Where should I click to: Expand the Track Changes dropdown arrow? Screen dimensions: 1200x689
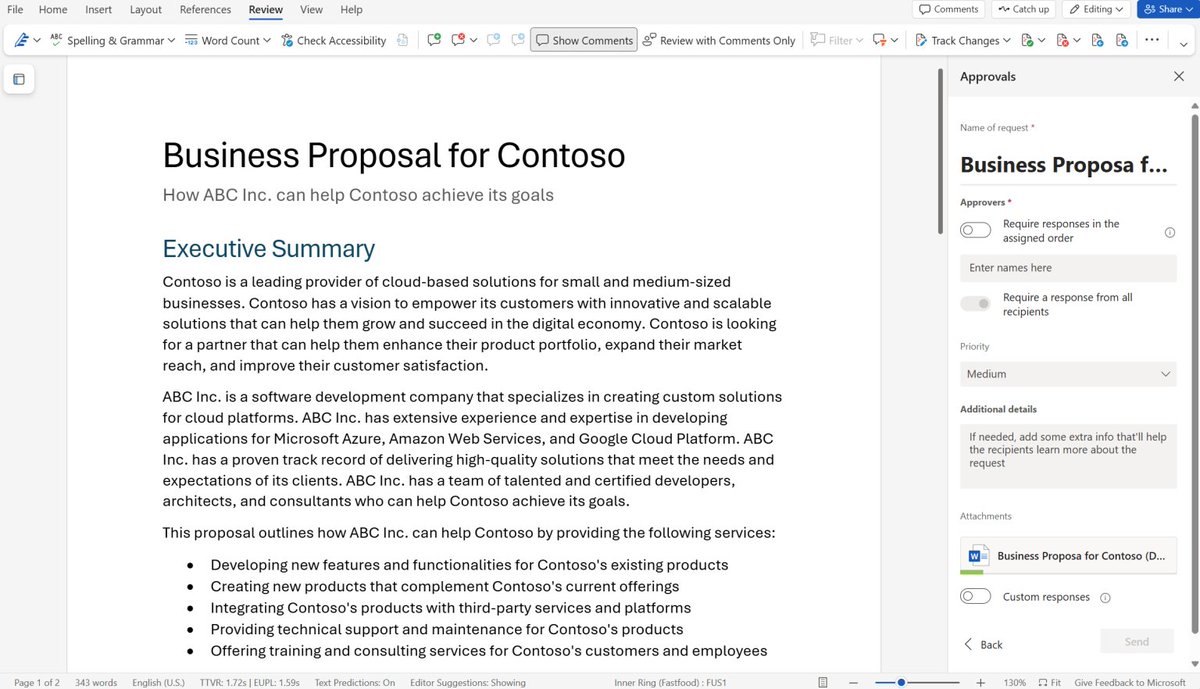(x=1006, y=40)
